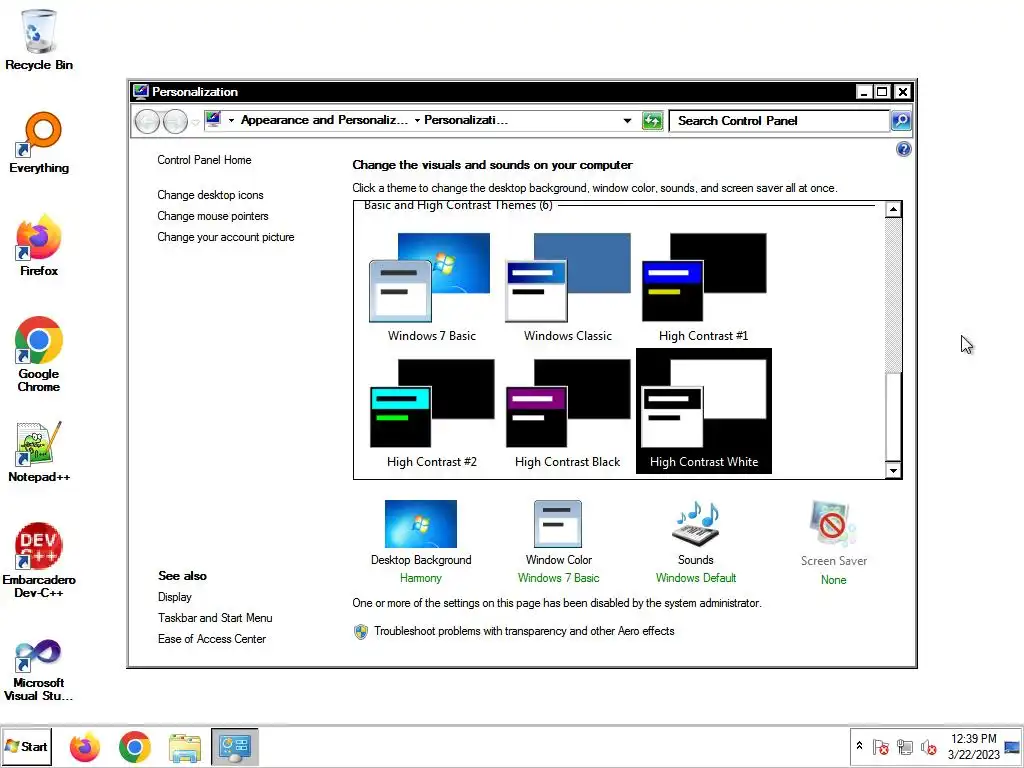This screenshot has height=768, width=1024.
Task: Click the Forward navigation button
Action: (x=175, y=121)
